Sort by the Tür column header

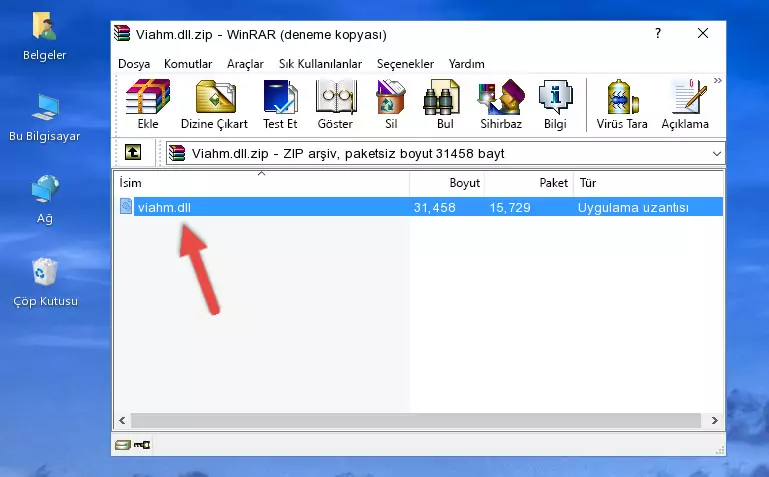click(648, 183)
